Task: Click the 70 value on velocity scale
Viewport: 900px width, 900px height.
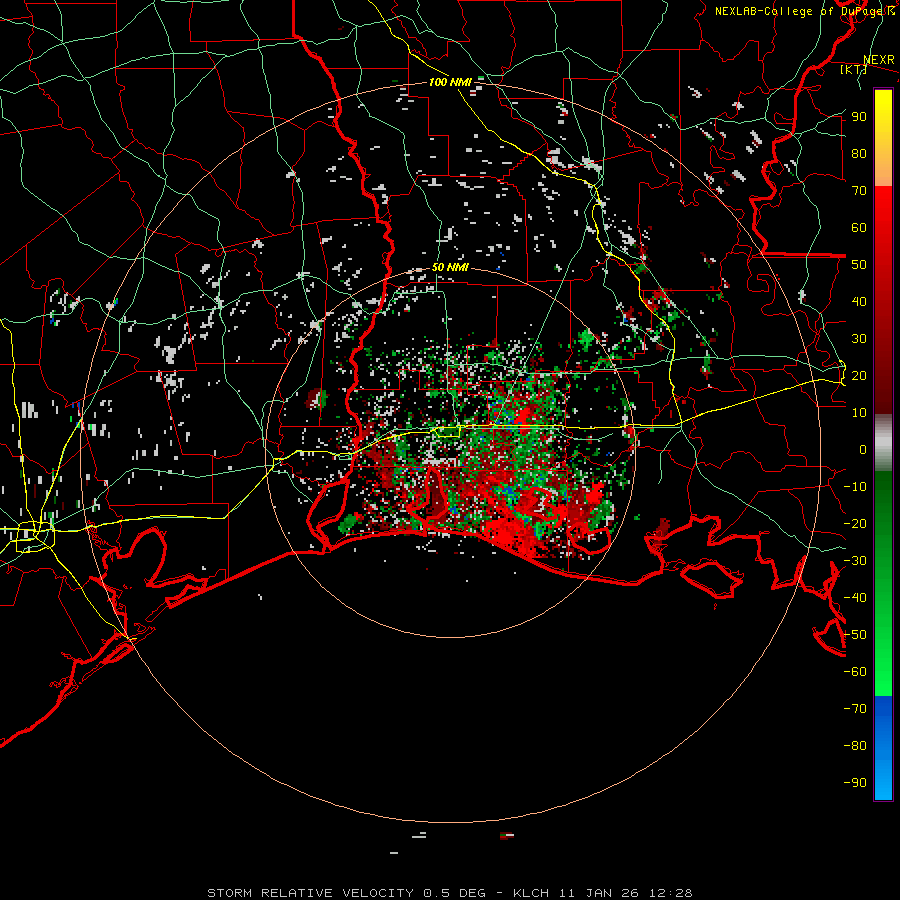Action: click(x=859, y=191)
